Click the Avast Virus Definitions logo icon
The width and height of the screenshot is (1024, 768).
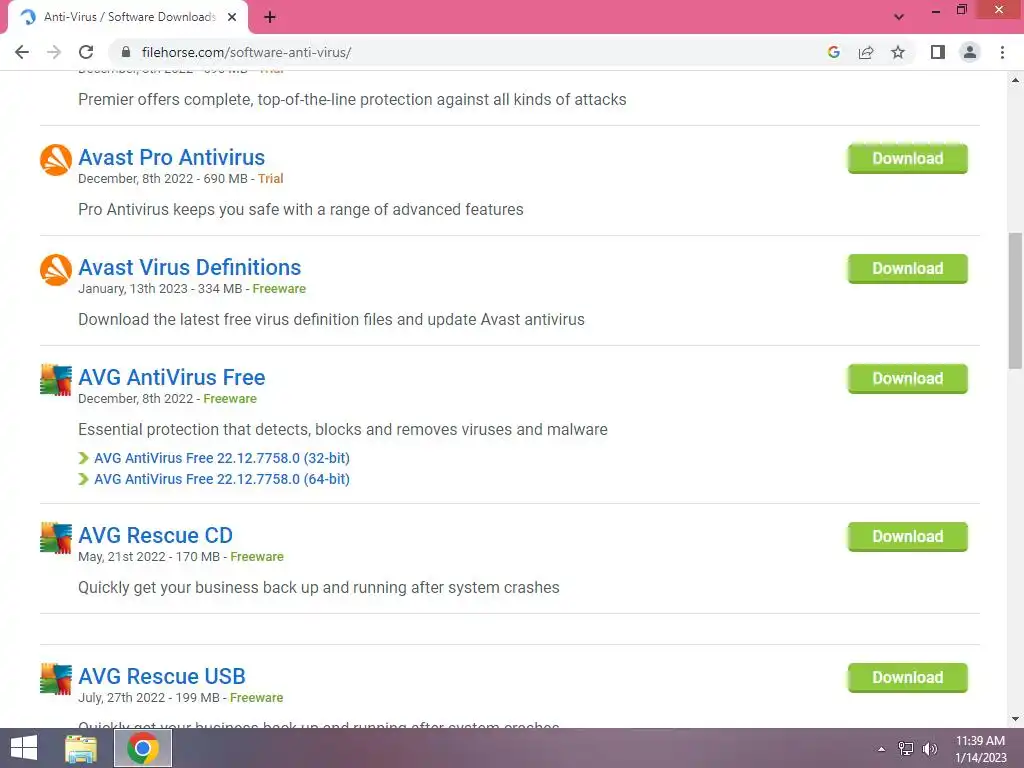tap(56, 270)
